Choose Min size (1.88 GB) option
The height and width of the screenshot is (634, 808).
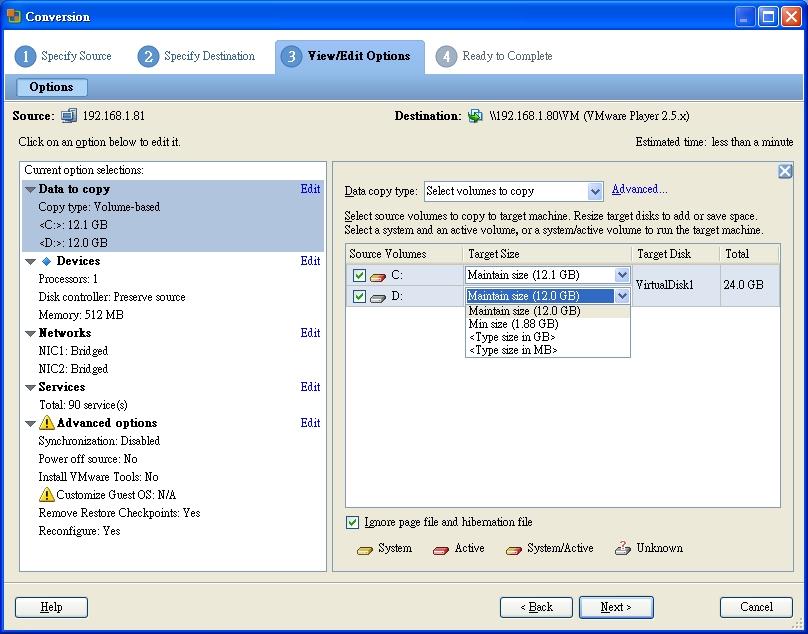547,324
